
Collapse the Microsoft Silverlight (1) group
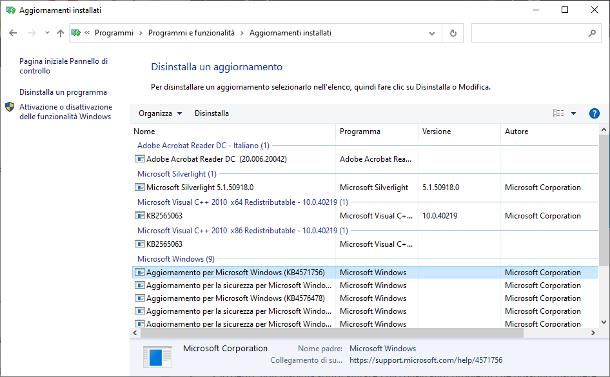(177, 174)
